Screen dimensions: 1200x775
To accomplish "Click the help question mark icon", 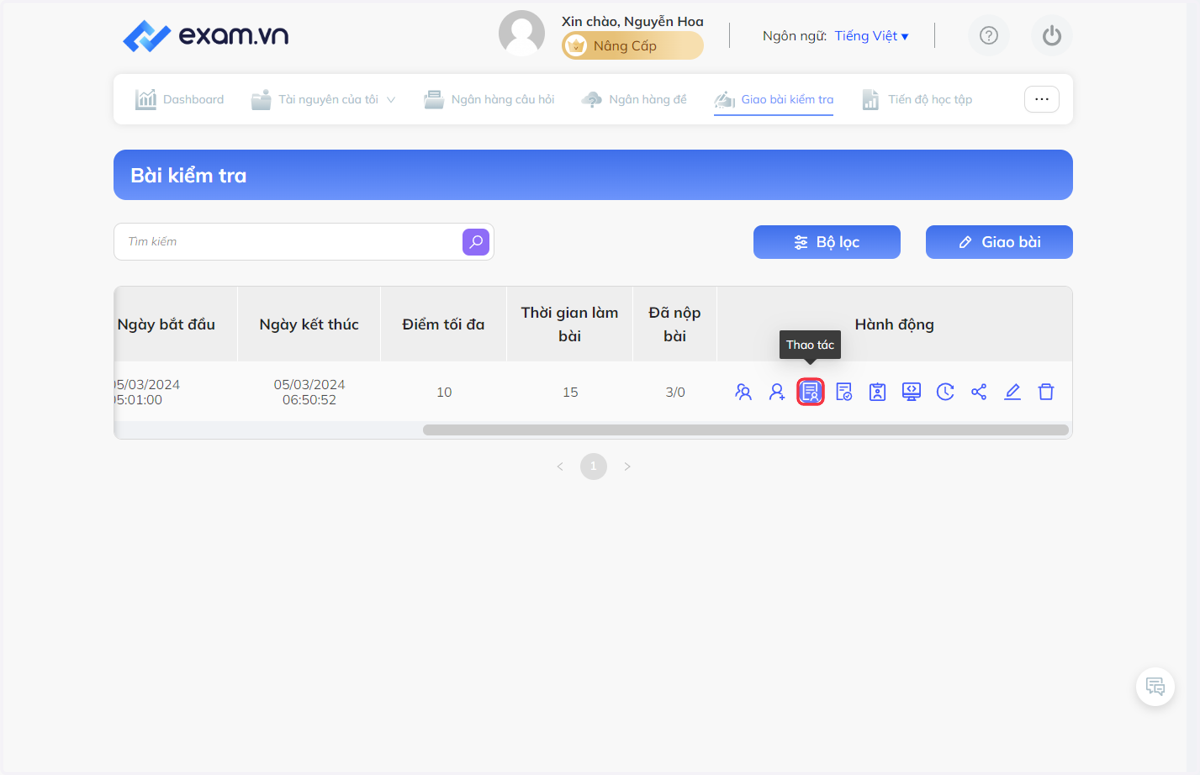I will point(989,36).
